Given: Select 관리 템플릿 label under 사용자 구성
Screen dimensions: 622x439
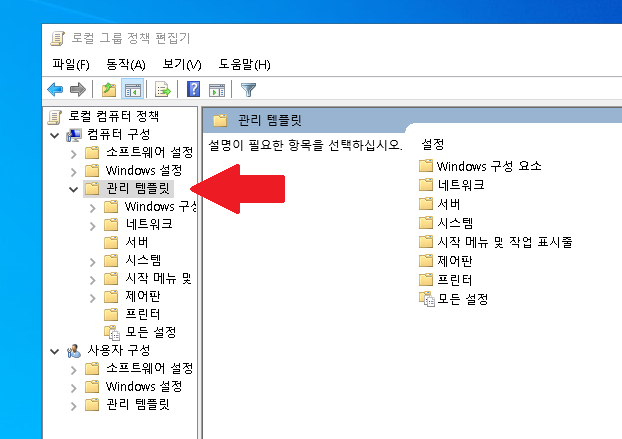Looking at the screenshot, I should coord(138,404).
